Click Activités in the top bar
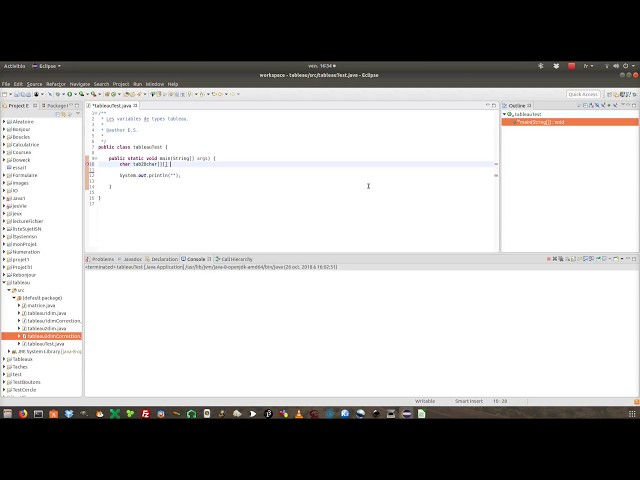The width and height of the screenshot is (640, 480). tap(15, 66)
